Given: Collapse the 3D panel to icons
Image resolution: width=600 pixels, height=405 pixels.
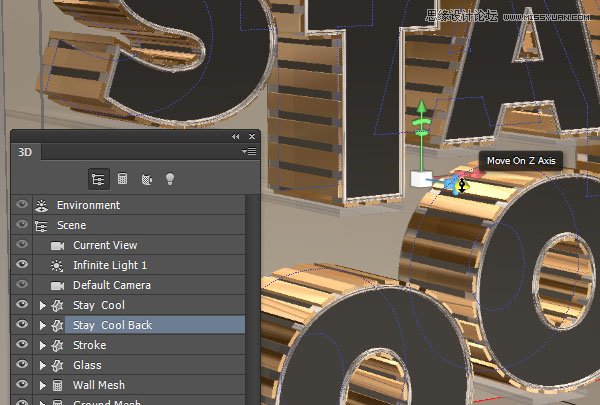Looking at the screenshot, I should pyautogui.click(x=235, y=136).
